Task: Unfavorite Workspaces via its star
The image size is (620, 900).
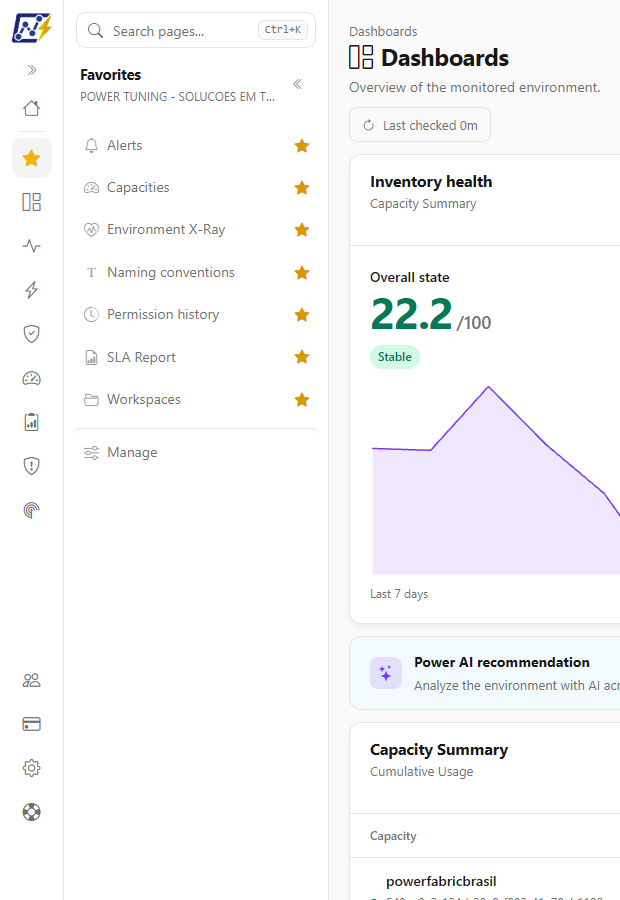Action: point(302,399)
